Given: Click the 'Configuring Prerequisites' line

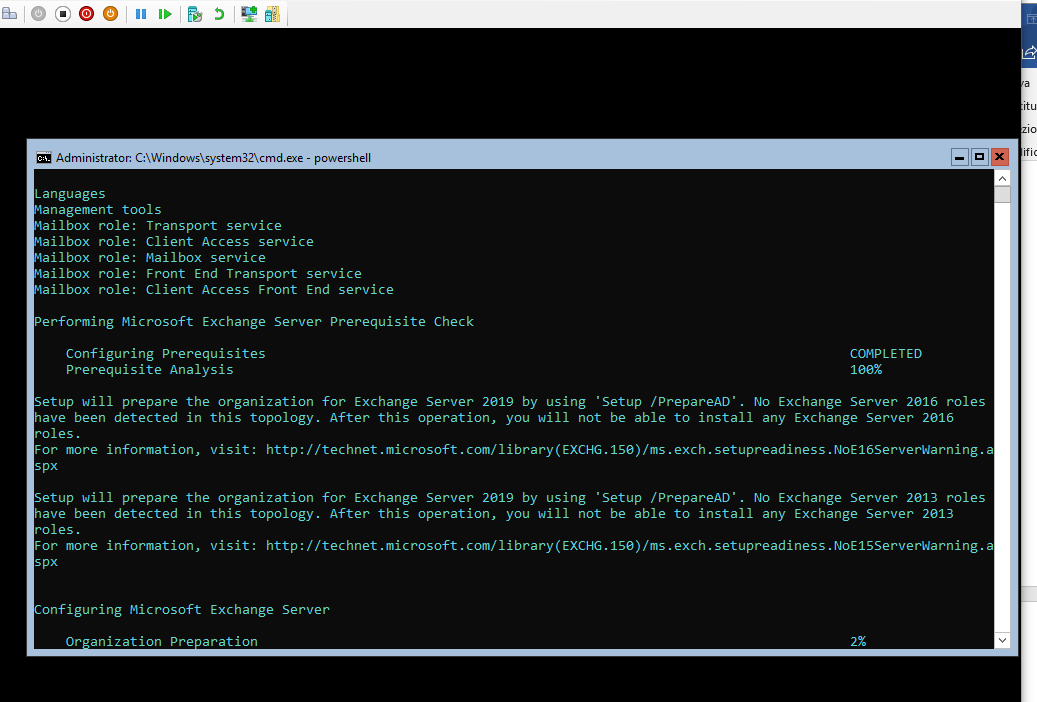Looking at the screenshot, I should [165, 353].
